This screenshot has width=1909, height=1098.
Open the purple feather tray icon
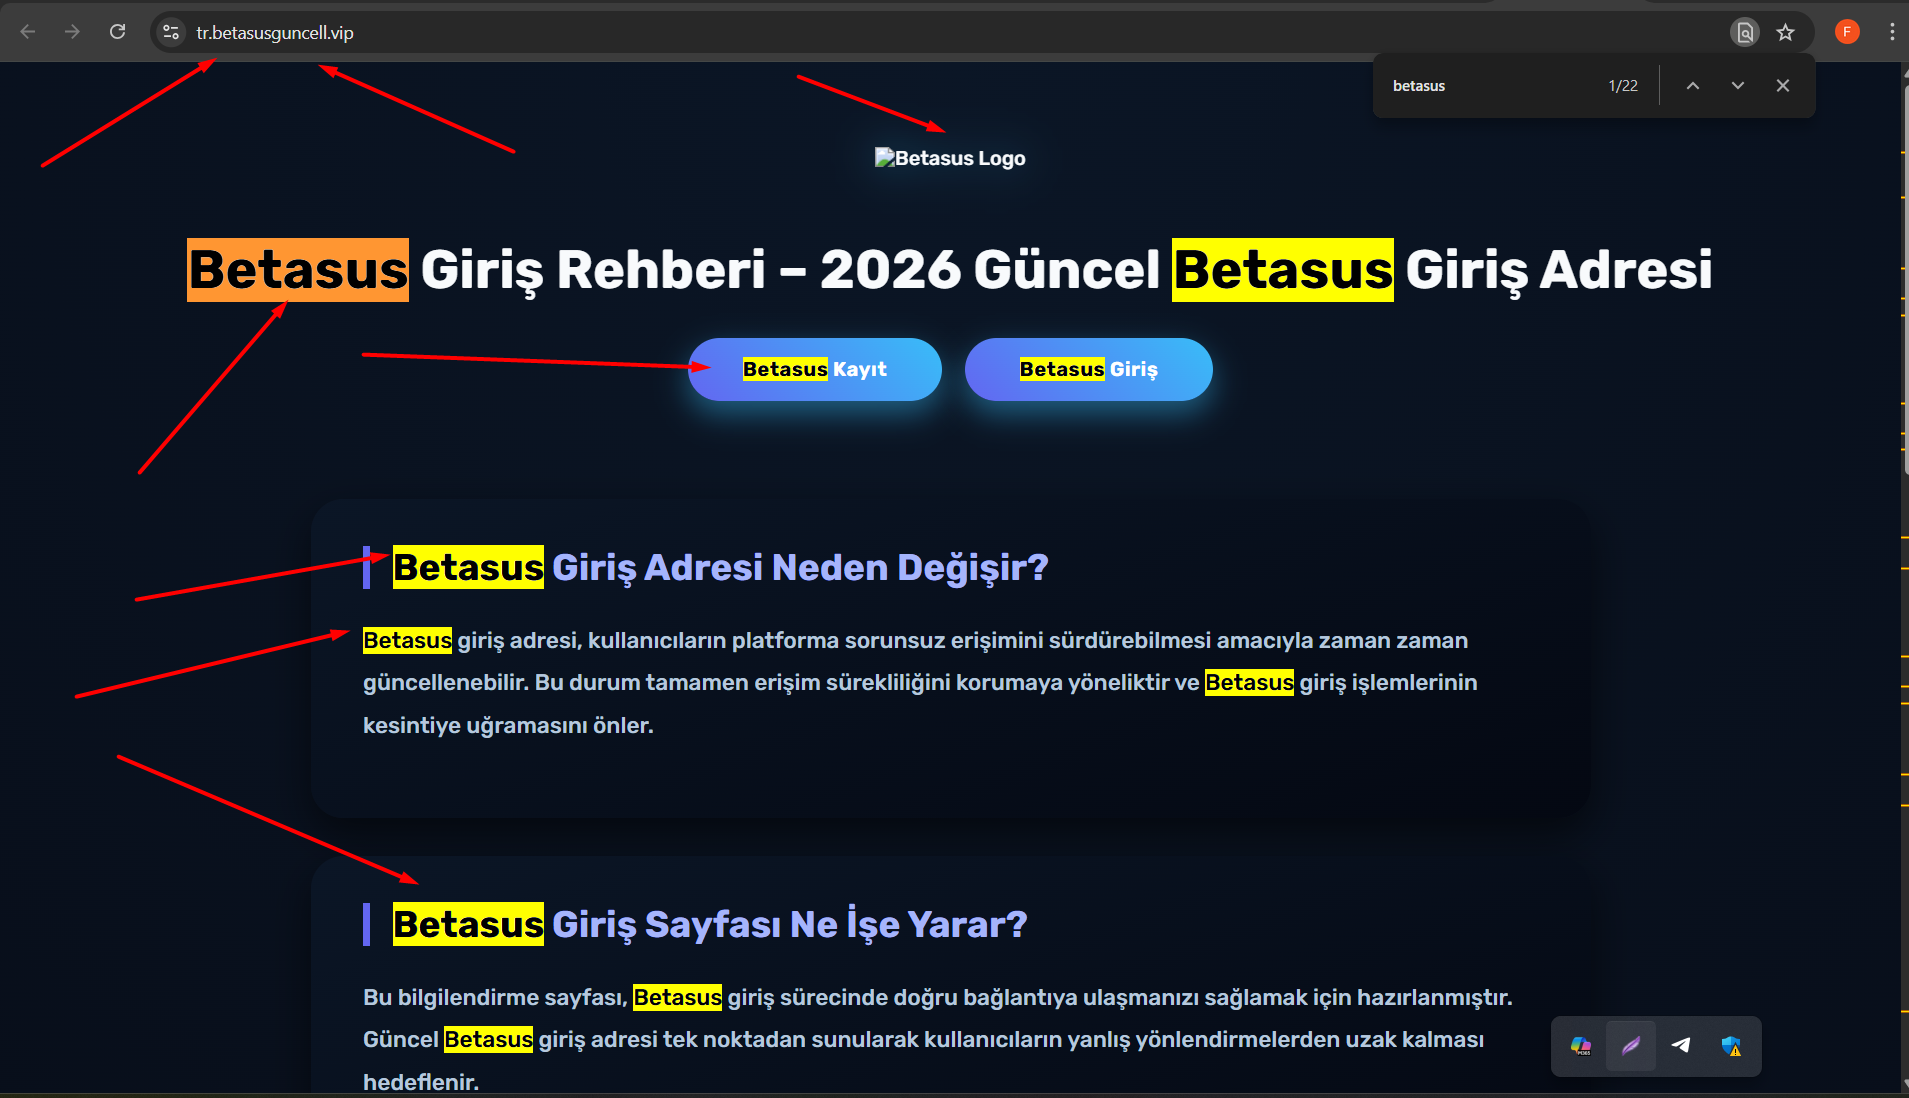1631,1046
